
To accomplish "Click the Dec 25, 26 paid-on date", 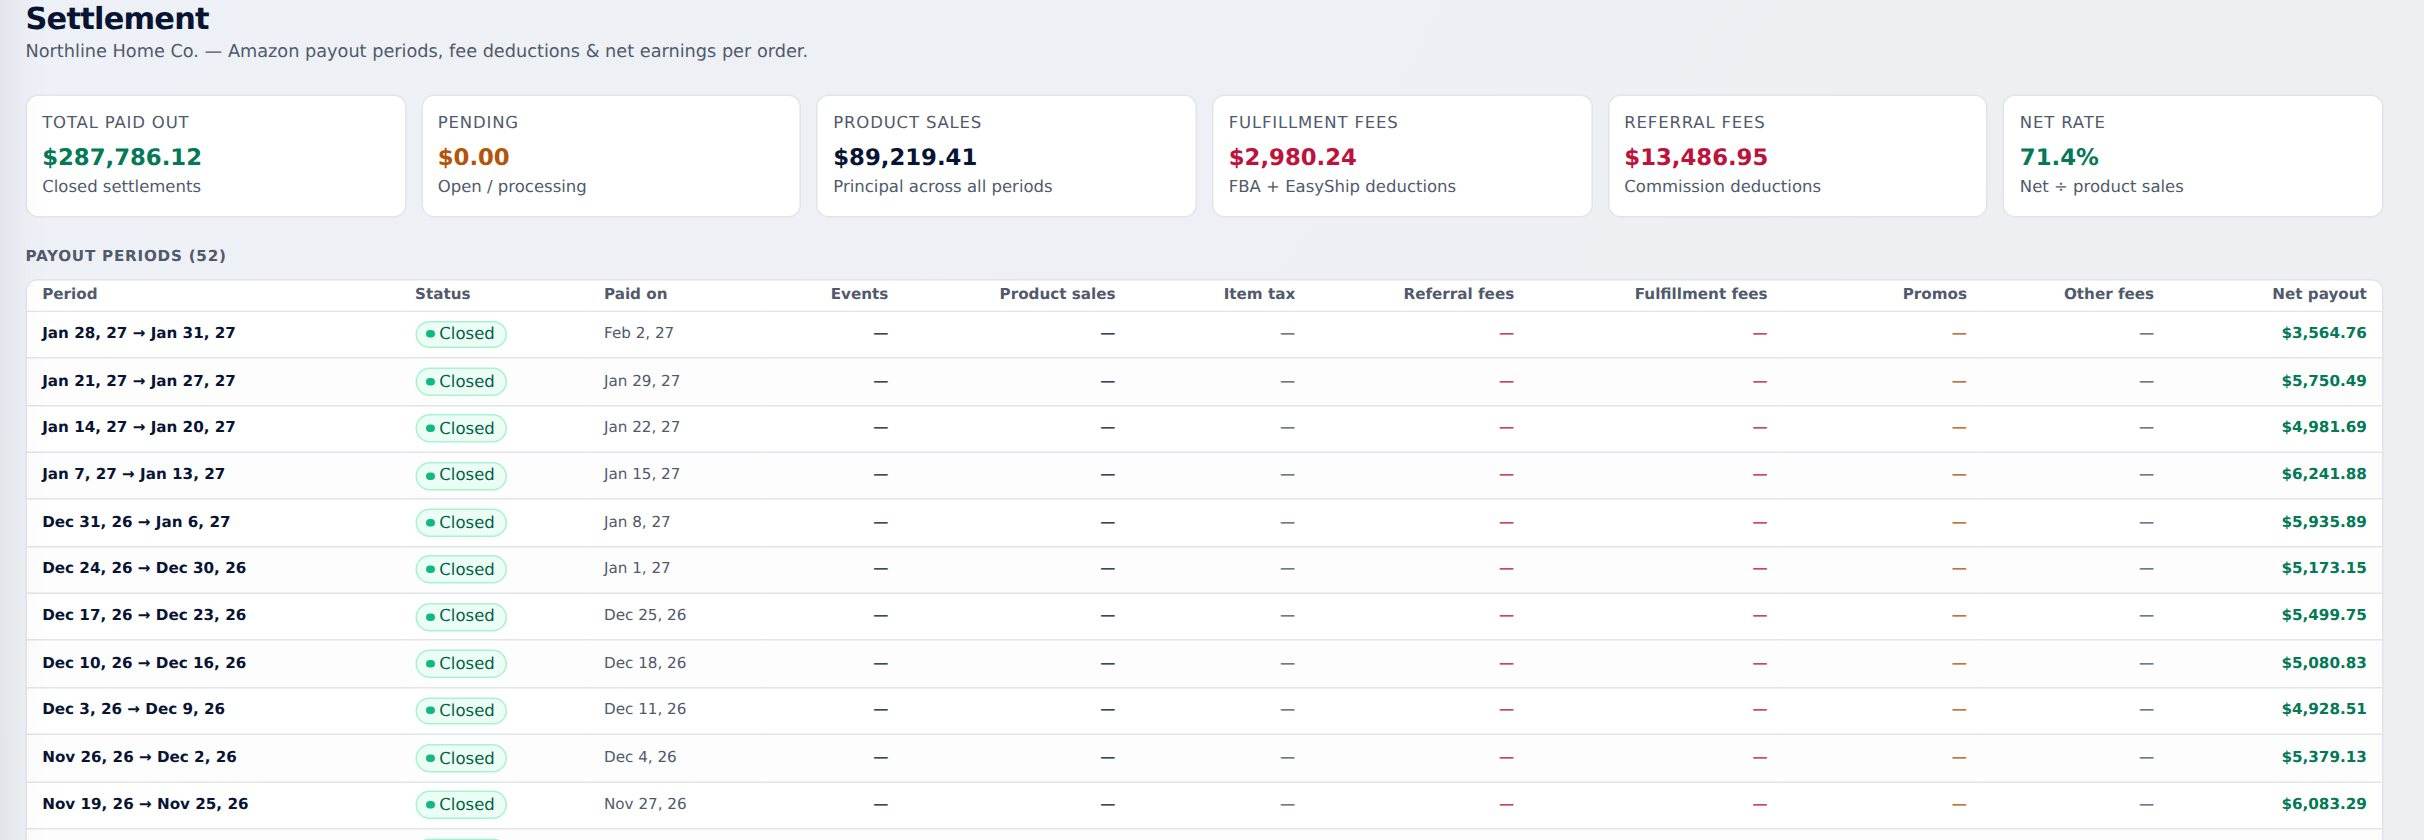I will pos(645,615).
